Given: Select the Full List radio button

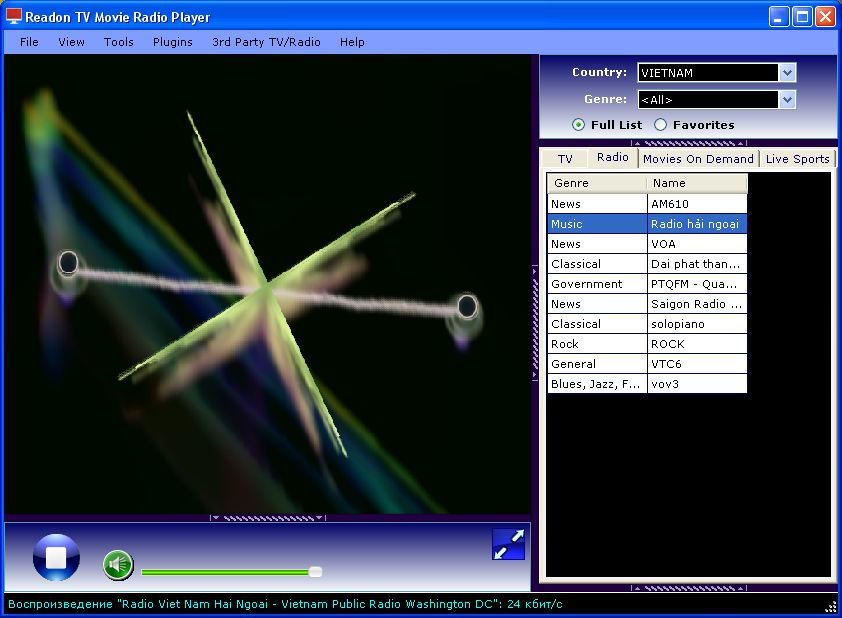Looking at the screenshot, I should tap(579, 125).
